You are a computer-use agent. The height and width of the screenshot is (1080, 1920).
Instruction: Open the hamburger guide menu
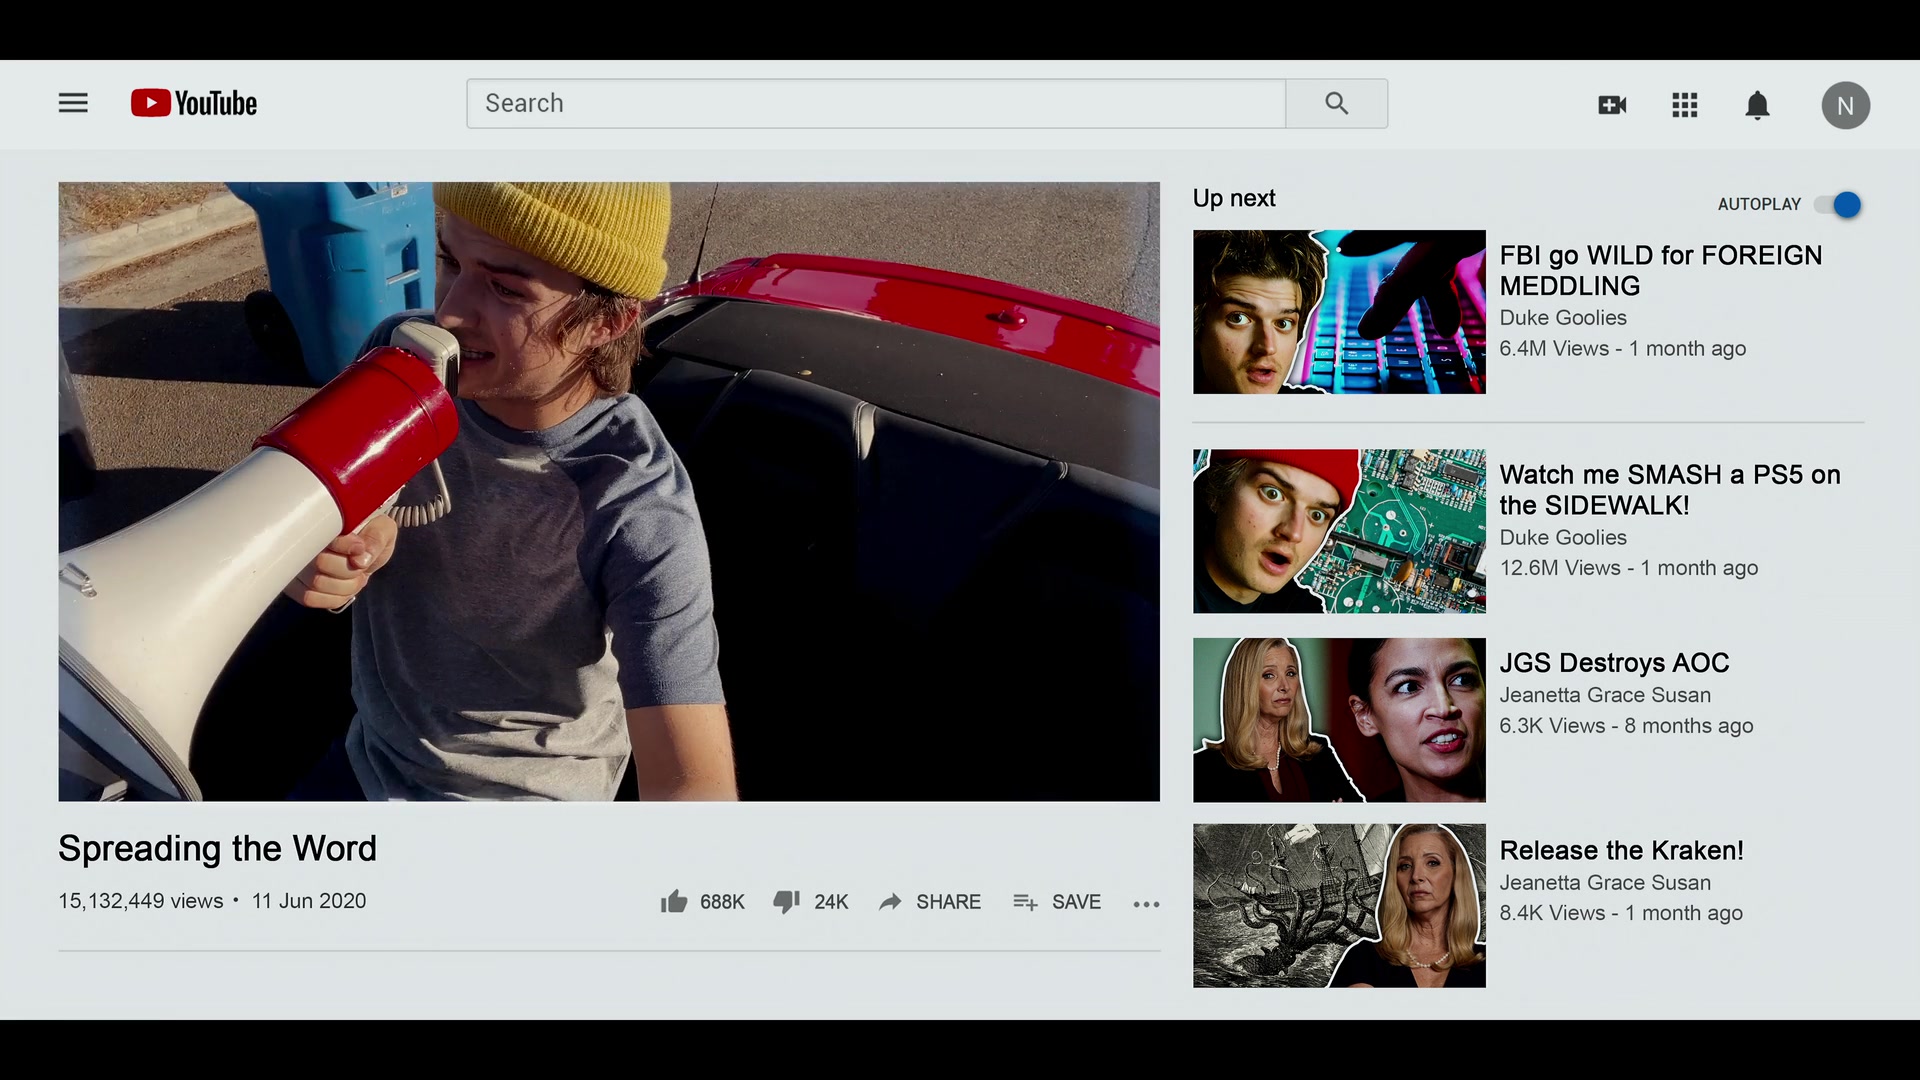[x=73, y=103]
